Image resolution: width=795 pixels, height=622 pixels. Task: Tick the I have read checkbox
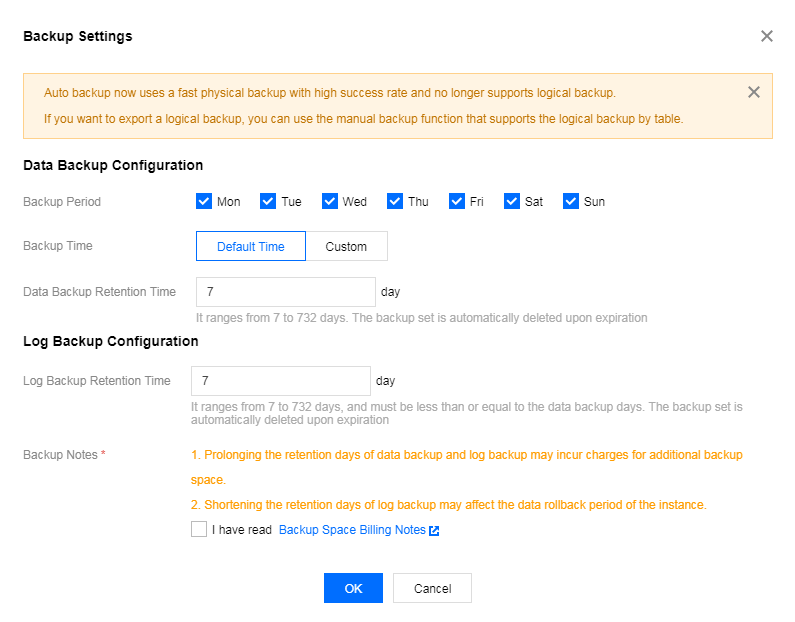pyautogui.click(x=199, y=529)
